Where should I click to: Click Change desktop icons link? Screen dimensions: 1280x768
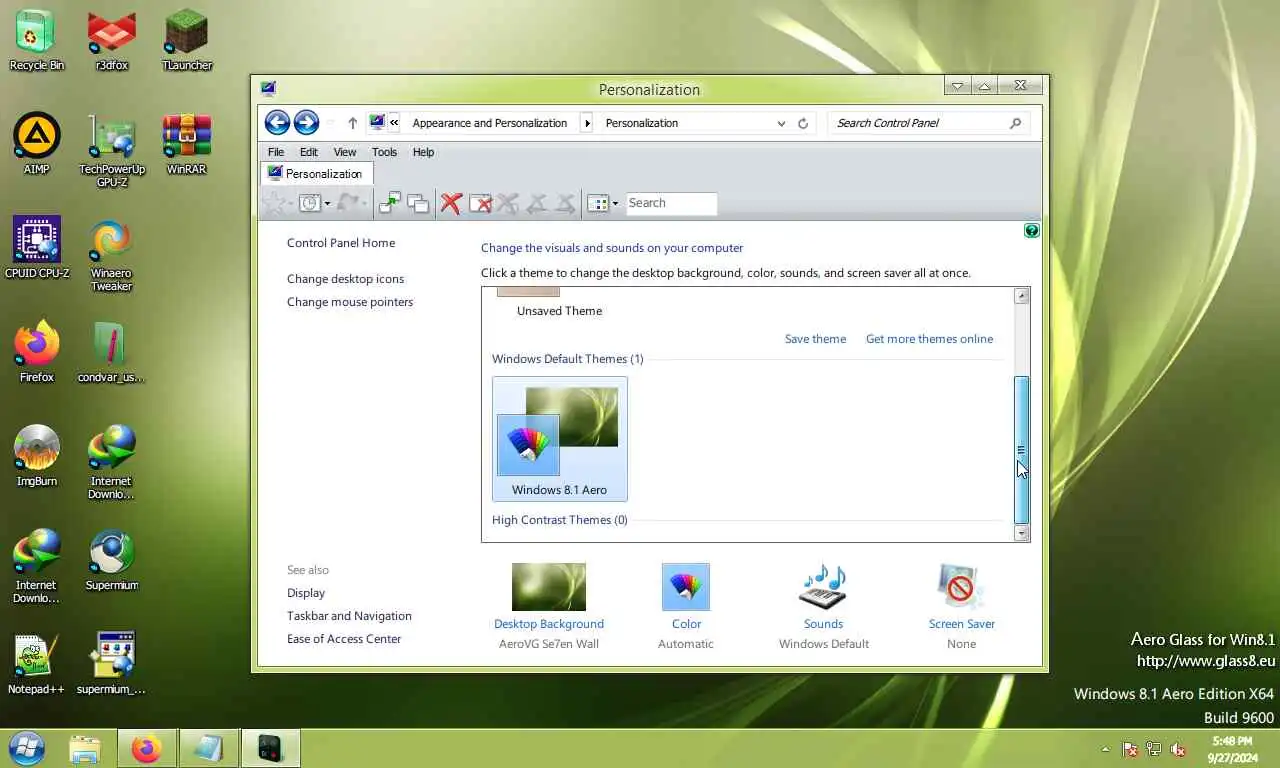pyautogui.click(x=346, y=279)
